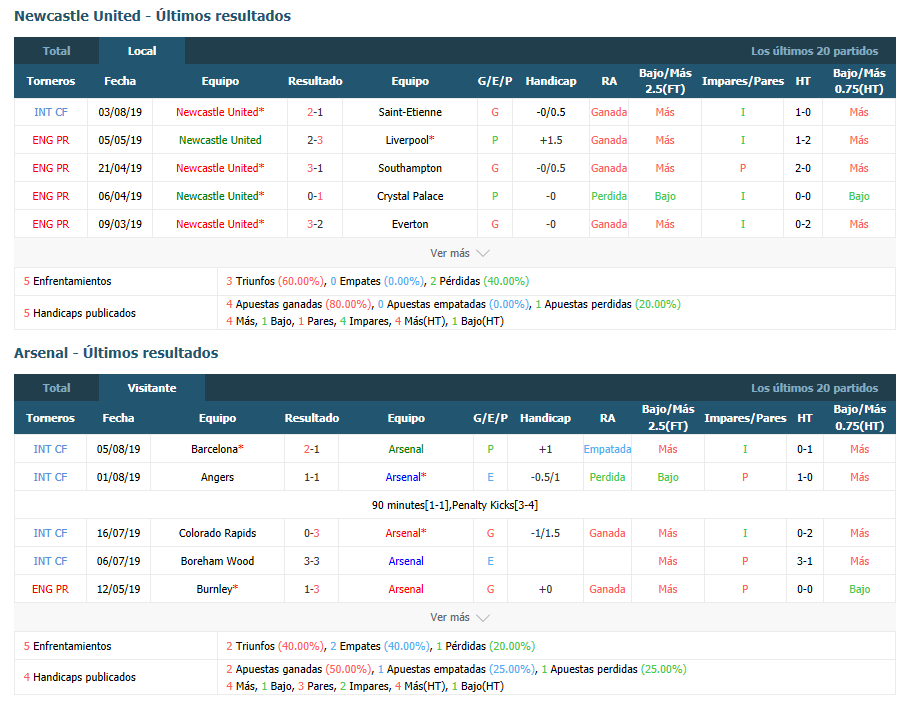Click the Angers team name

pyautogui.click(x=217, y=477)
